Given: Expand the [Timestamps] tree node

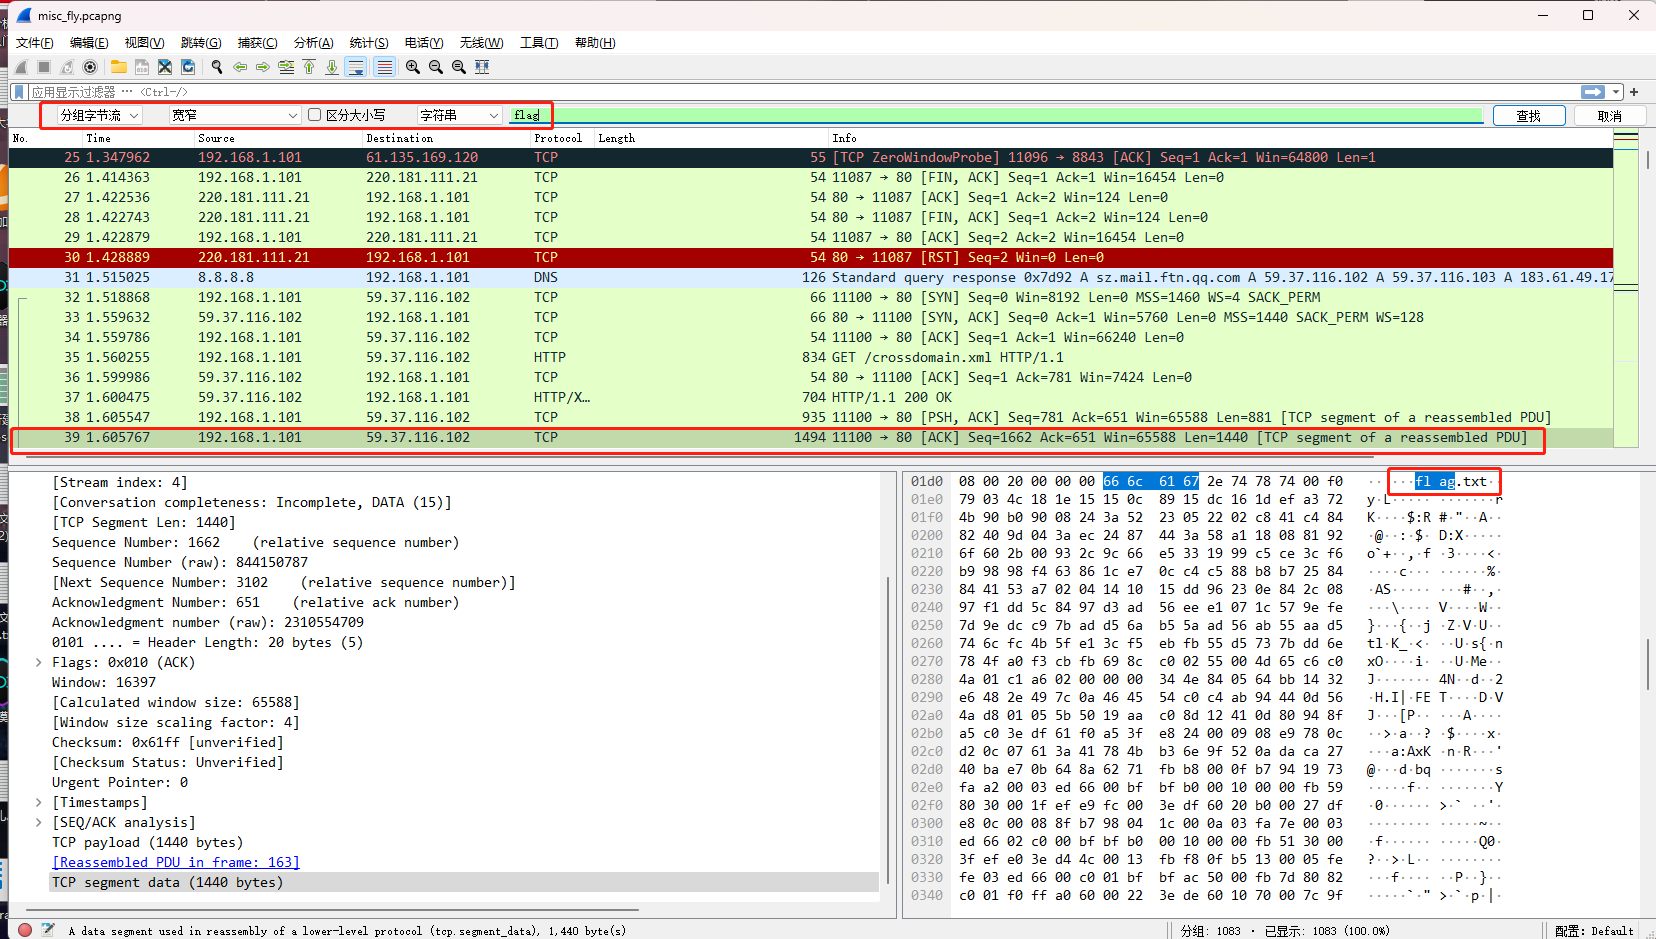Looking at the screenshot, I should click(39, 802).
